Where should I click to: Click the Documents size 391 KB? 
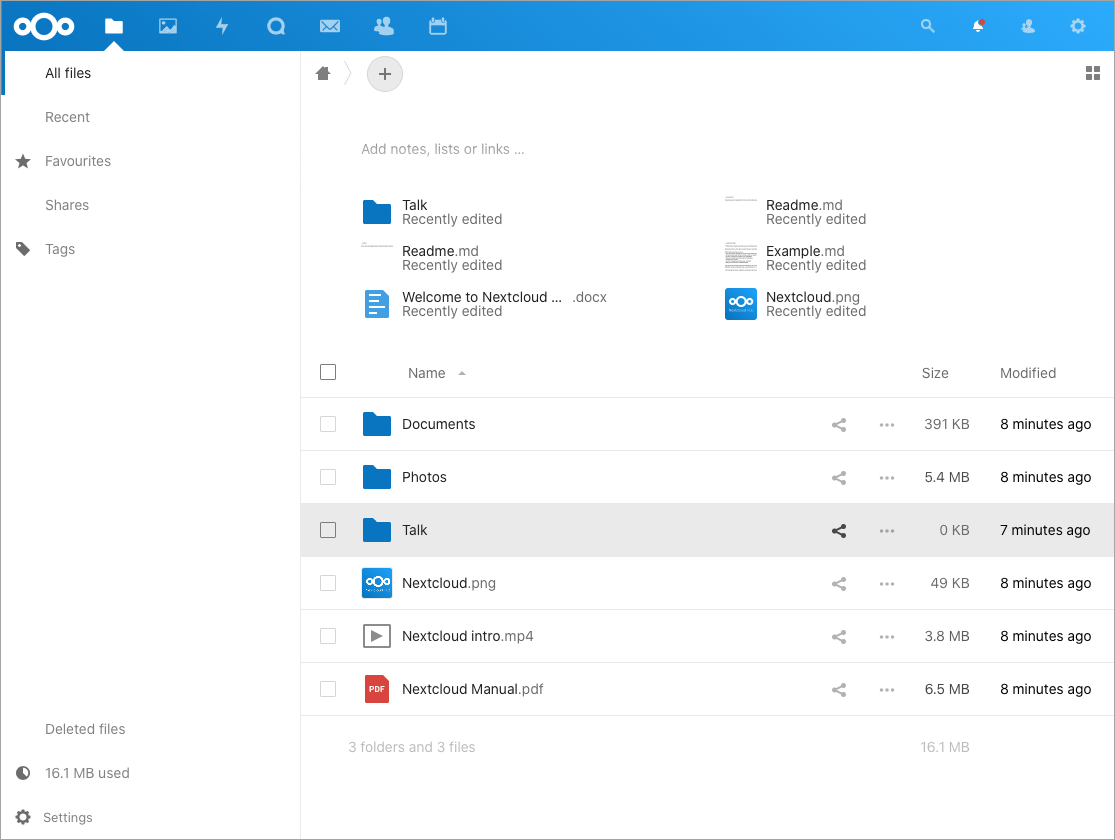pos(947,425)
